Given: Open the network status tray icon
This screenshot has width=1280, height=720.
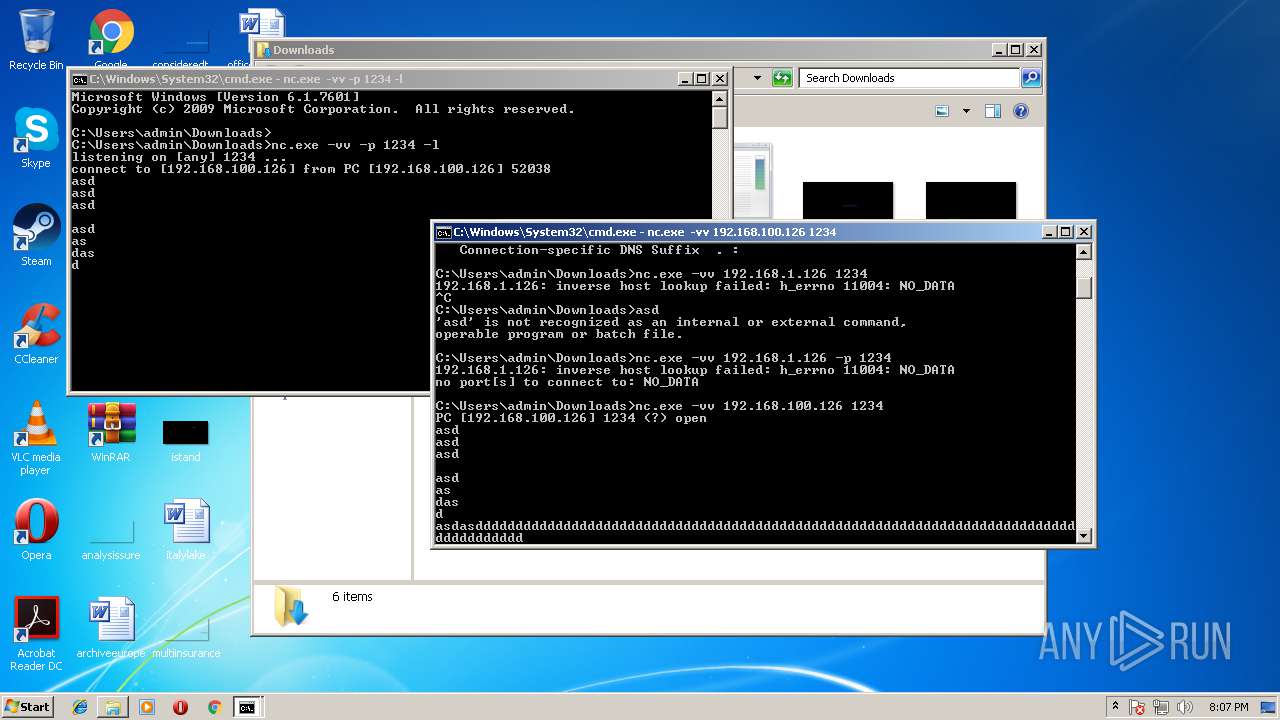Looking at the screenshot, I should pos(1162,707).
